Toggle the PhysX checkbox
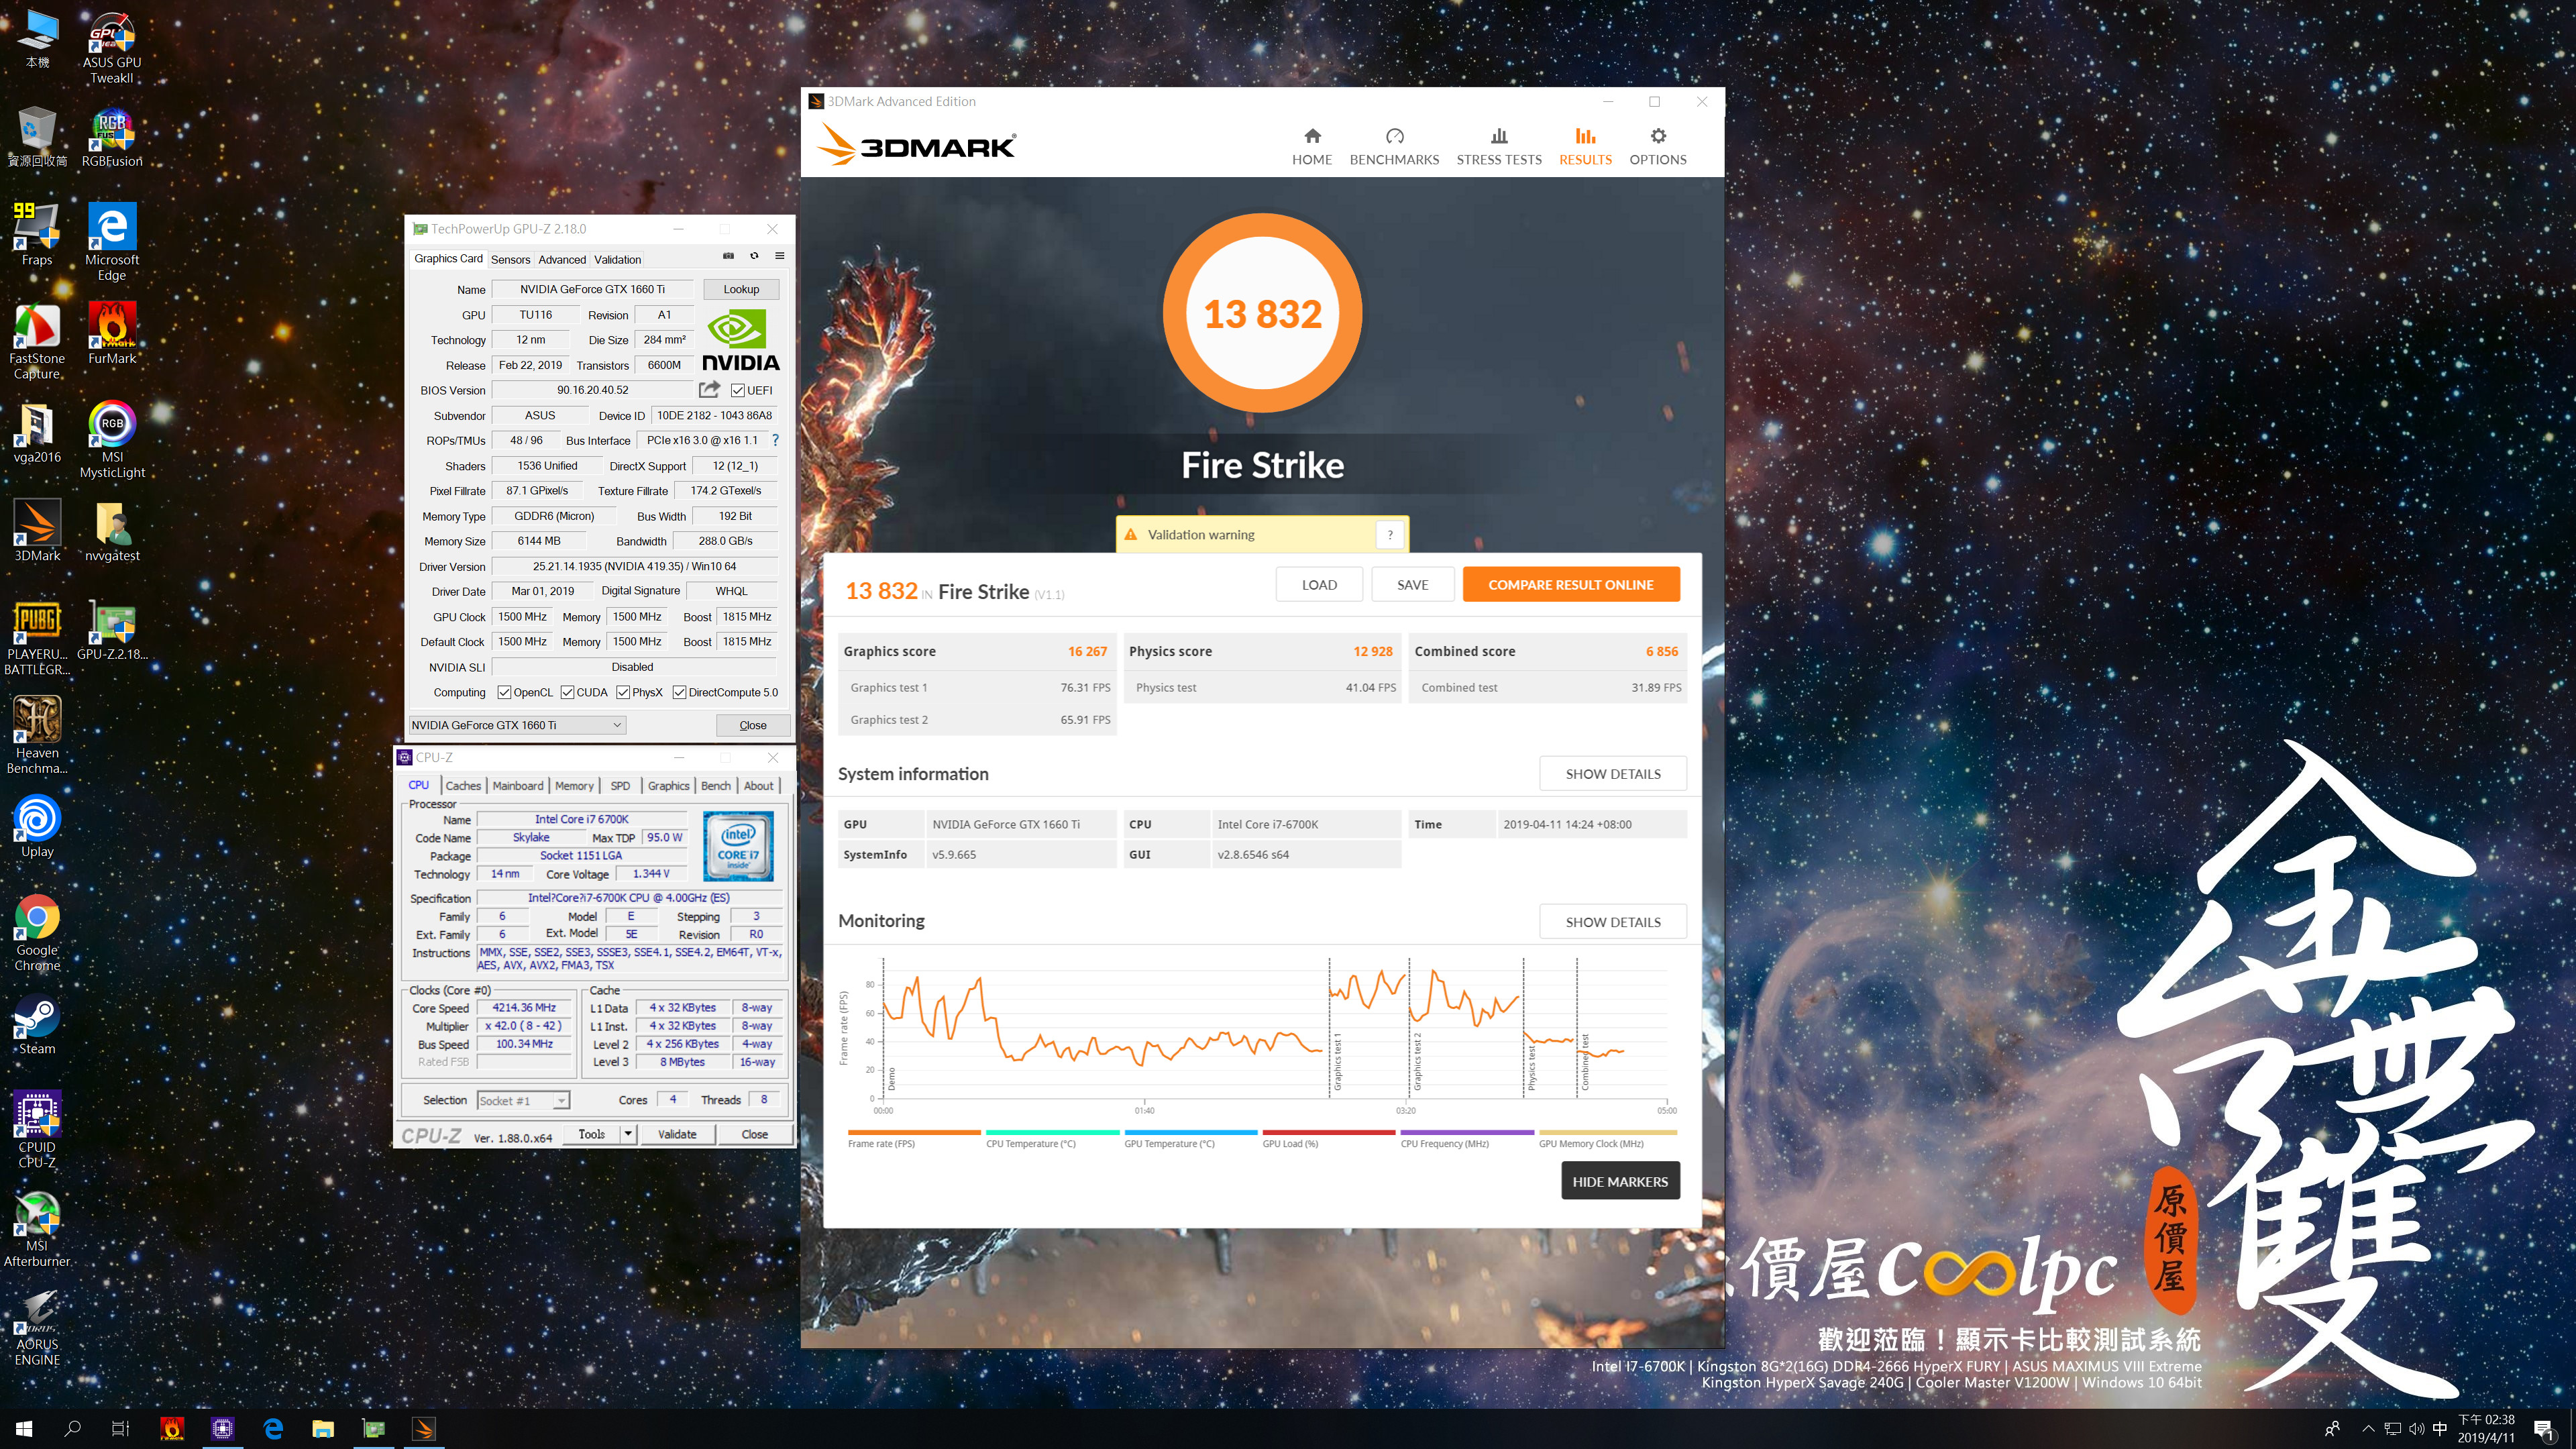The width and height of the screenshot is (2576, 1449). point(623,692)
